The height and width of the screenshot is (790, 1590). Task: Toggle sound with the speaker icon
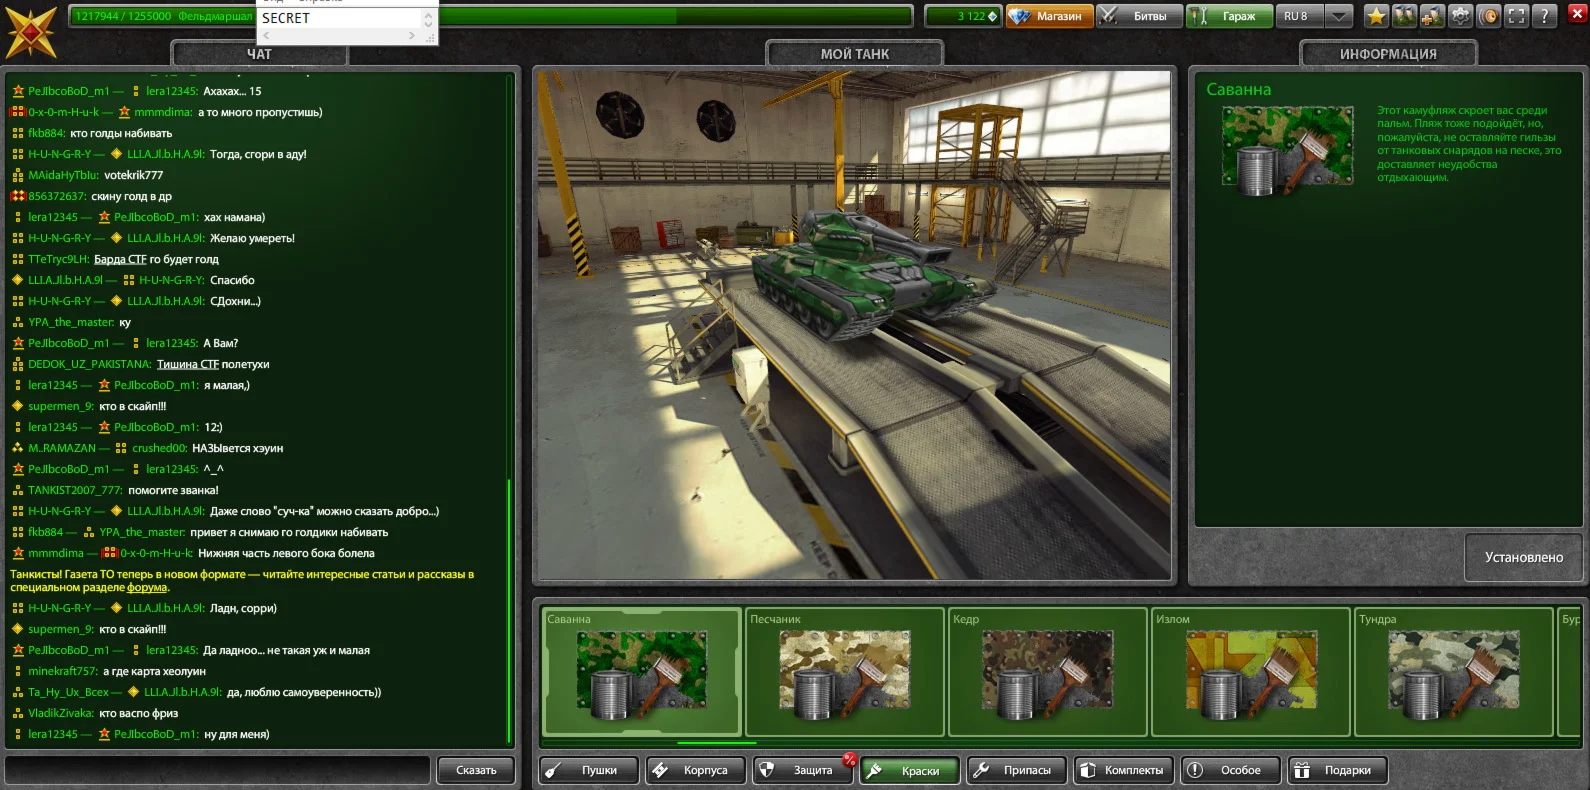[x=1488, y=16]
